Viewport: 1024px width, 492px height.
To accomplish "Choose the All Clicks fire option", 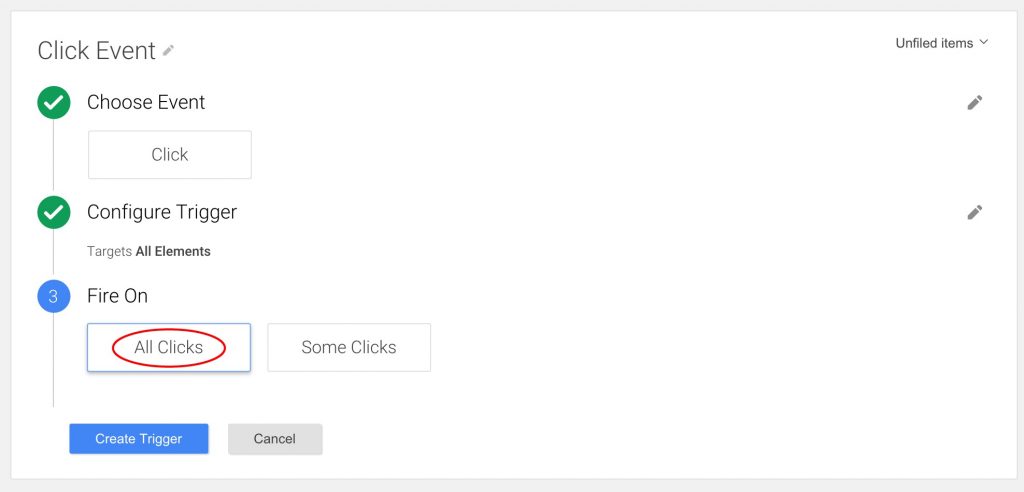I will pos(168,348).
